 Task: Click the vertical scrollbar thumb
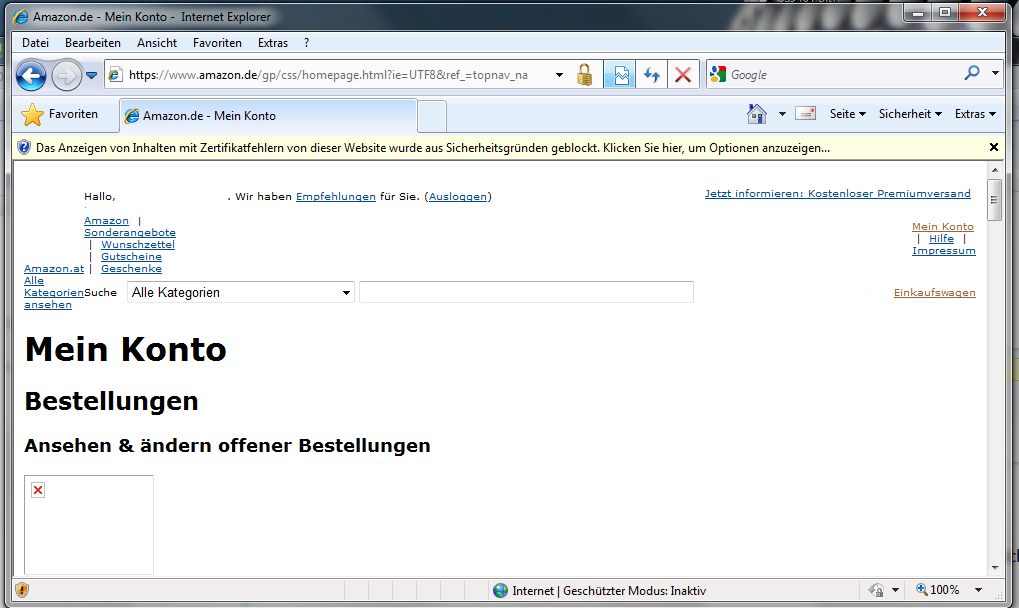click(x=994, y=200)
